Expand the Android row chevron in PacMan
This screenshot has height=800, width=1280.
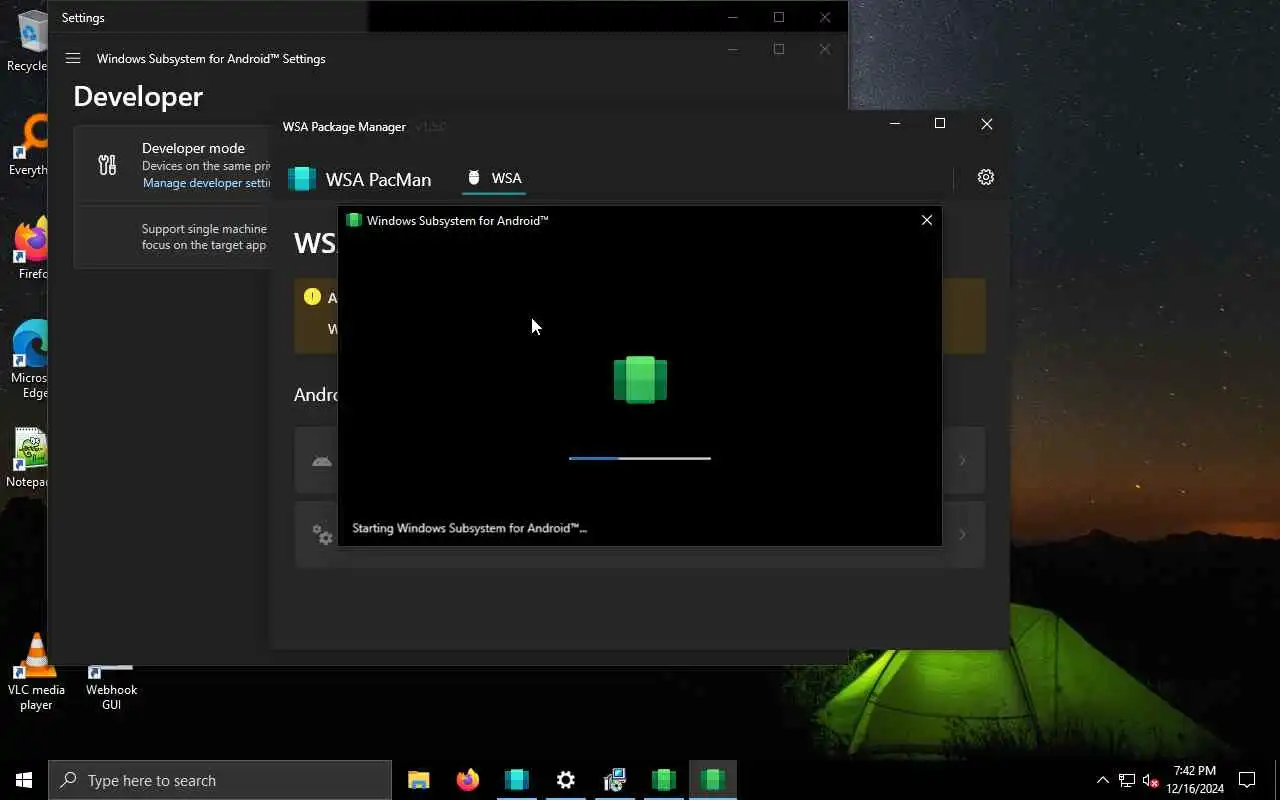tap(962, 460)
